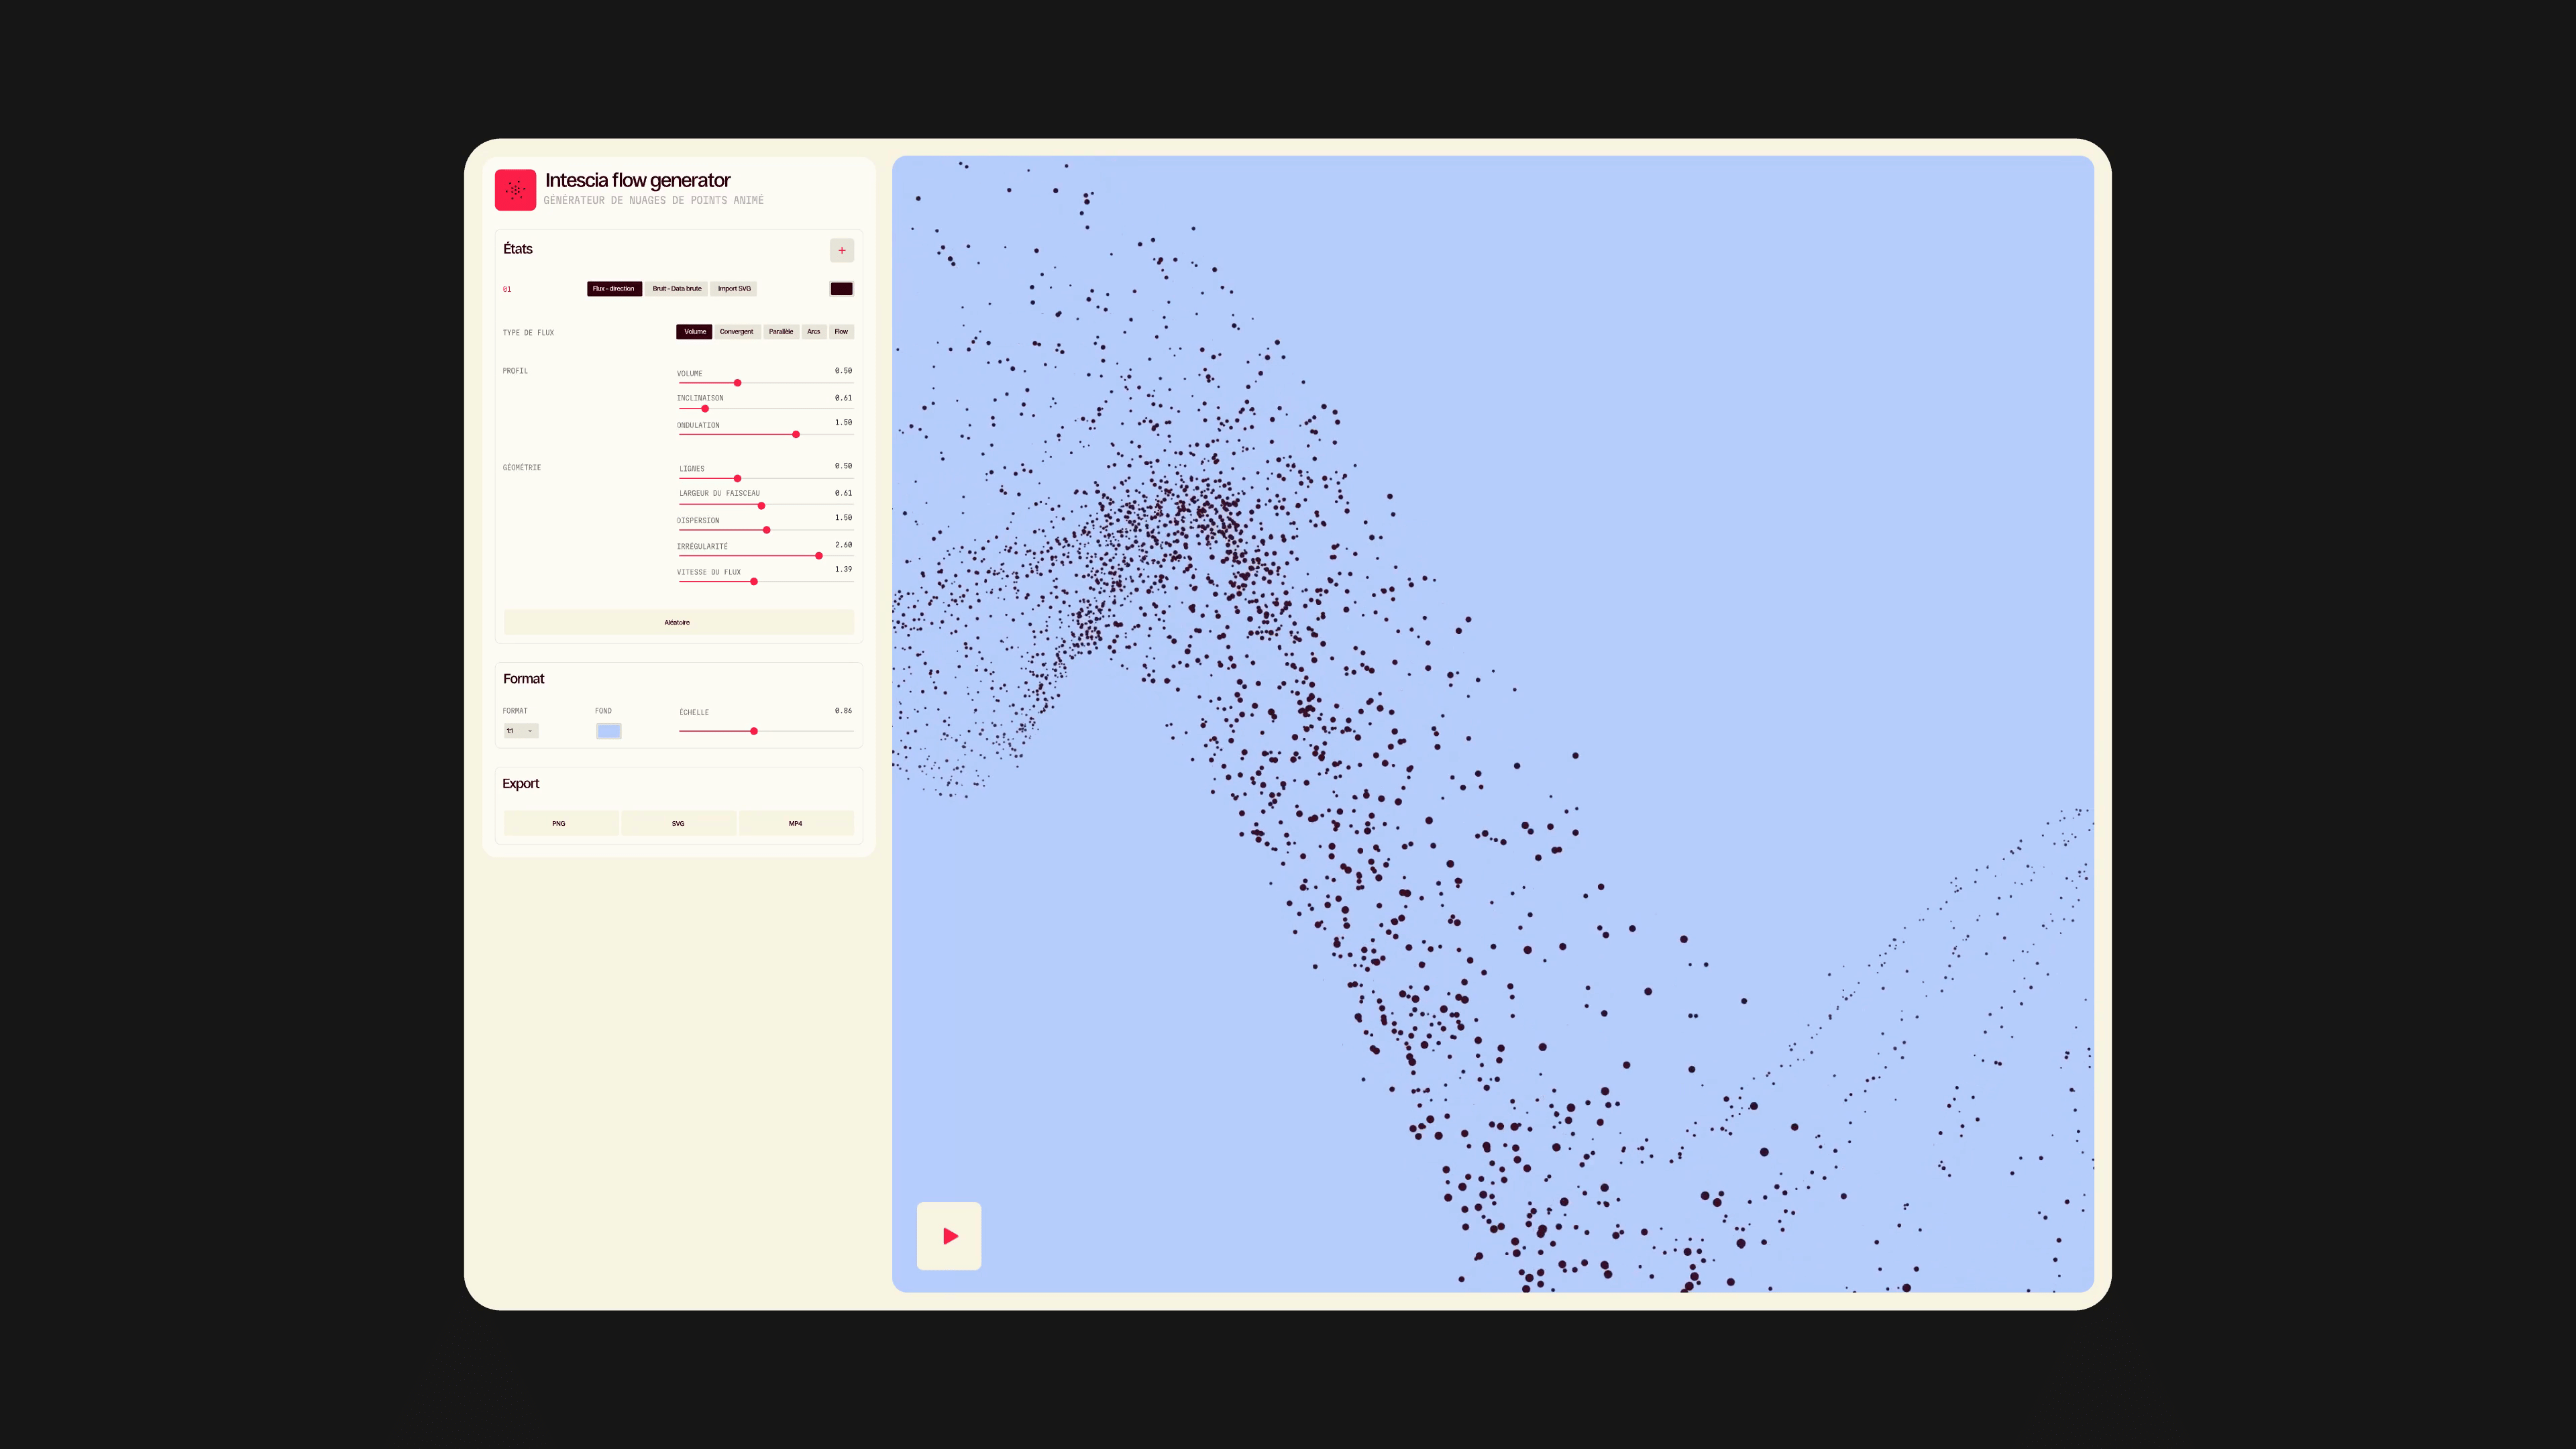Open the Import SVG mode

pos(734,289)
